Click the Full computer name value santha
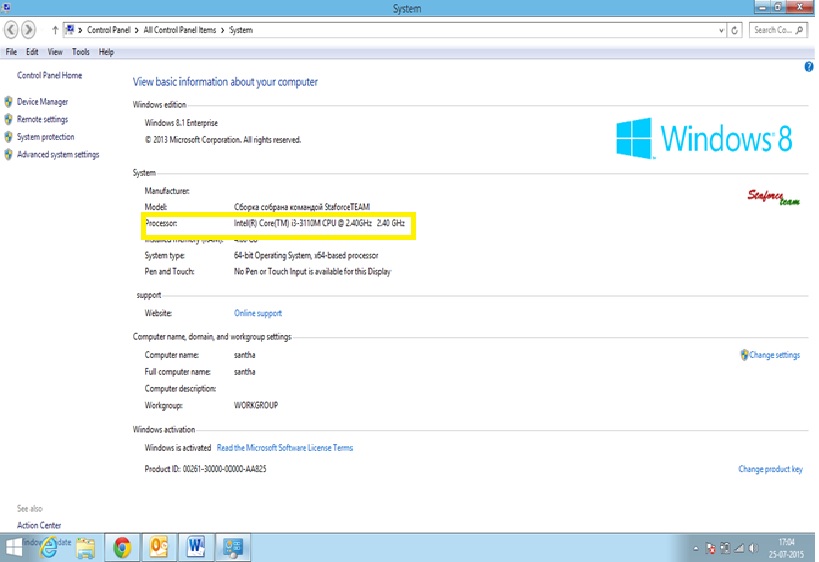Image resolution: width=819 pixels, height=562 pixels. (244, 371)
